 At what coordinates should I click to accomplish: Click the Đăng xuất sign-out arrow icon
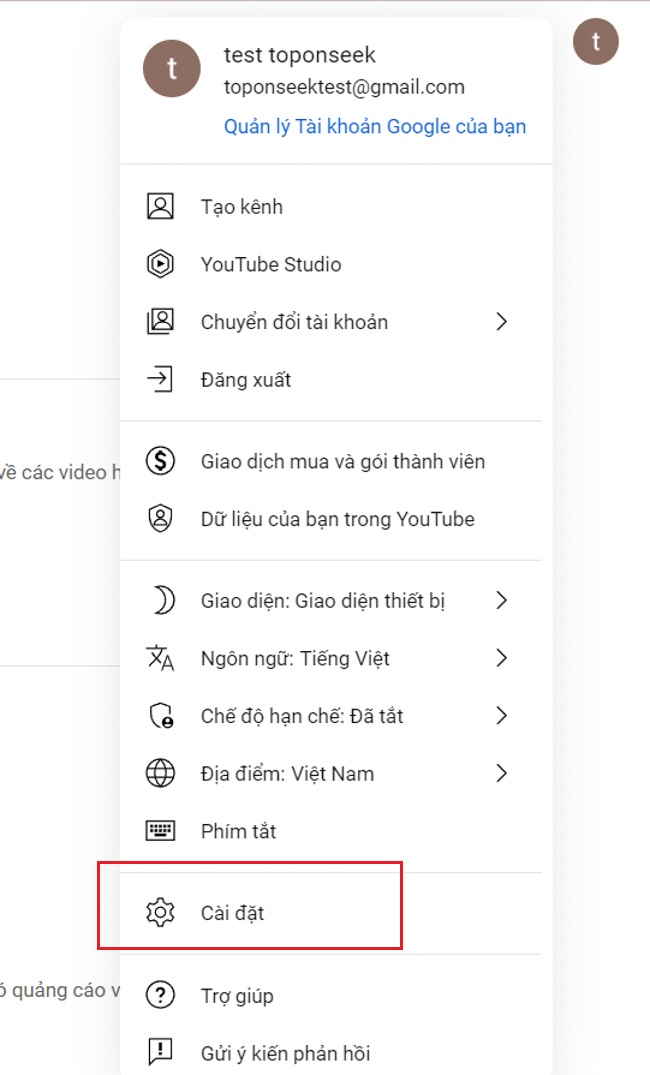pos(160,379)
